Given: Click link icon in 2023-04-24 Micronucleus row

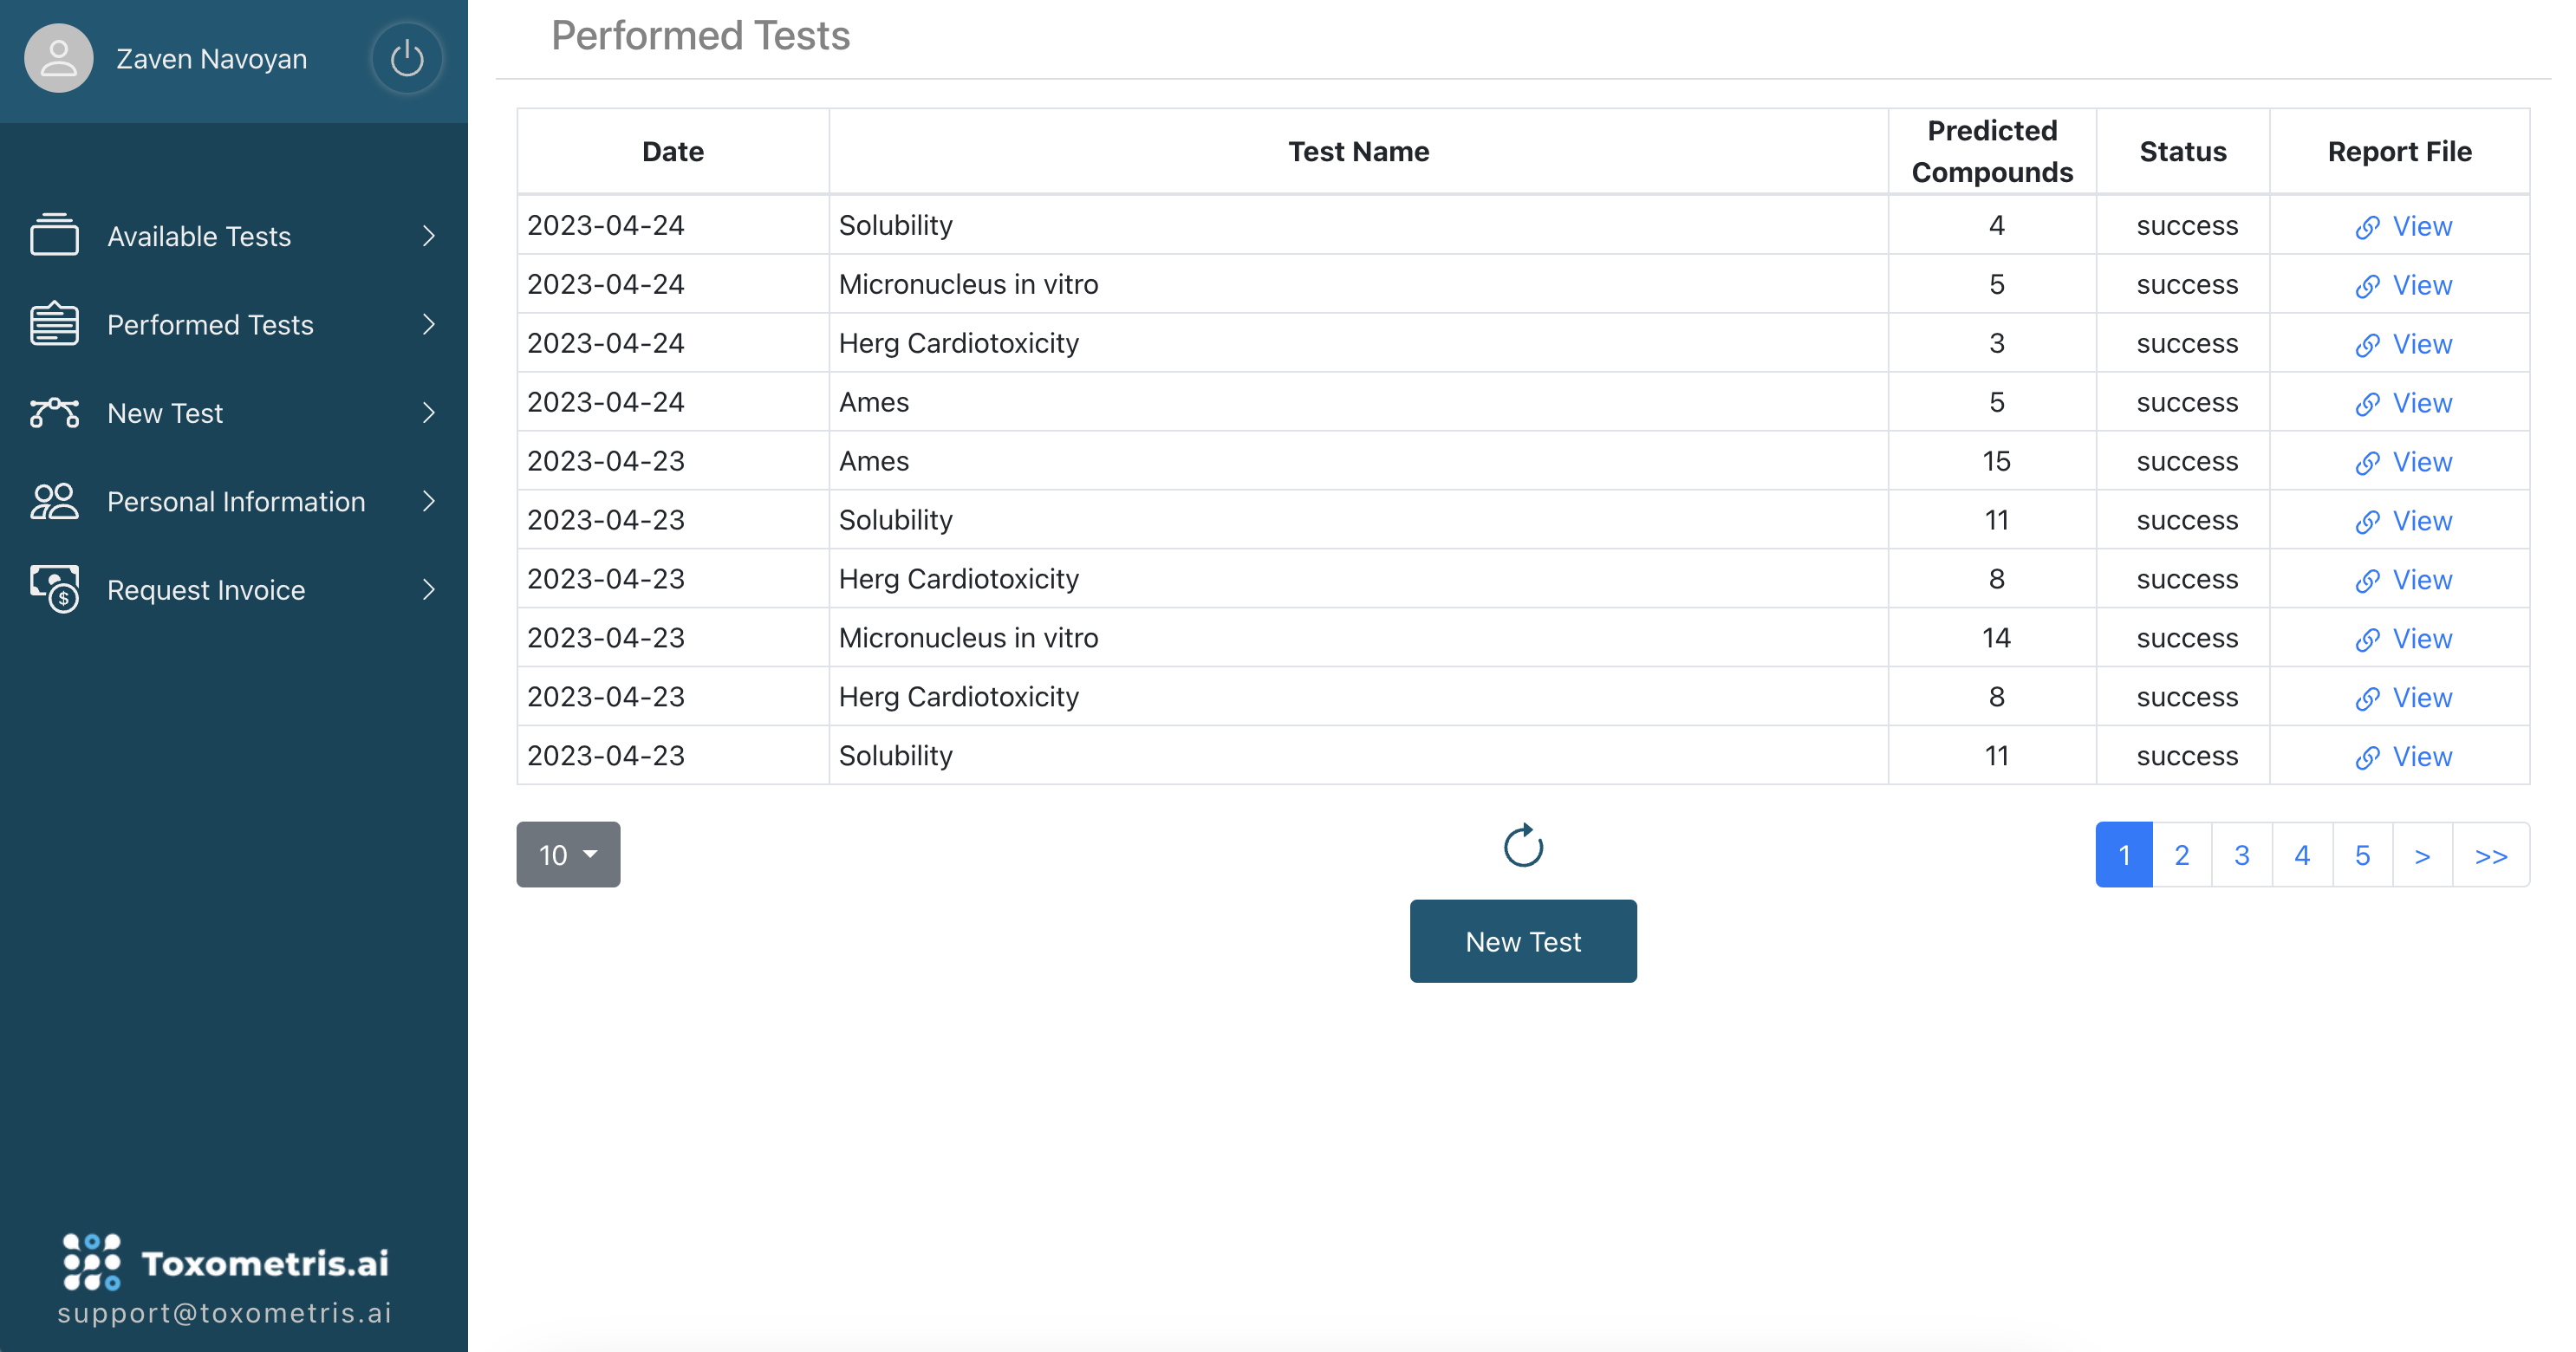Looking at the screenshot, I should pos(2367,286).
